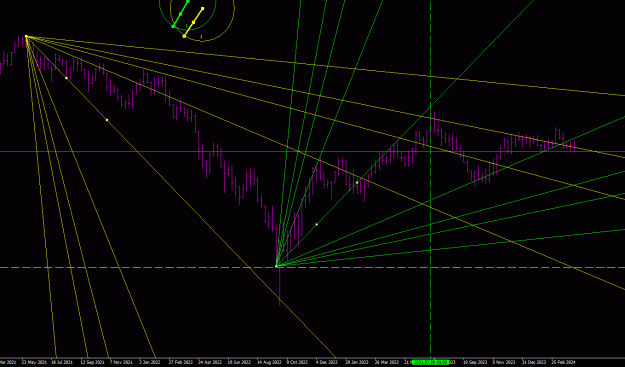Screen dimensions: 625x367
Task: Click the '26 Mar 2023' date label
Action: tap(387, 362)
